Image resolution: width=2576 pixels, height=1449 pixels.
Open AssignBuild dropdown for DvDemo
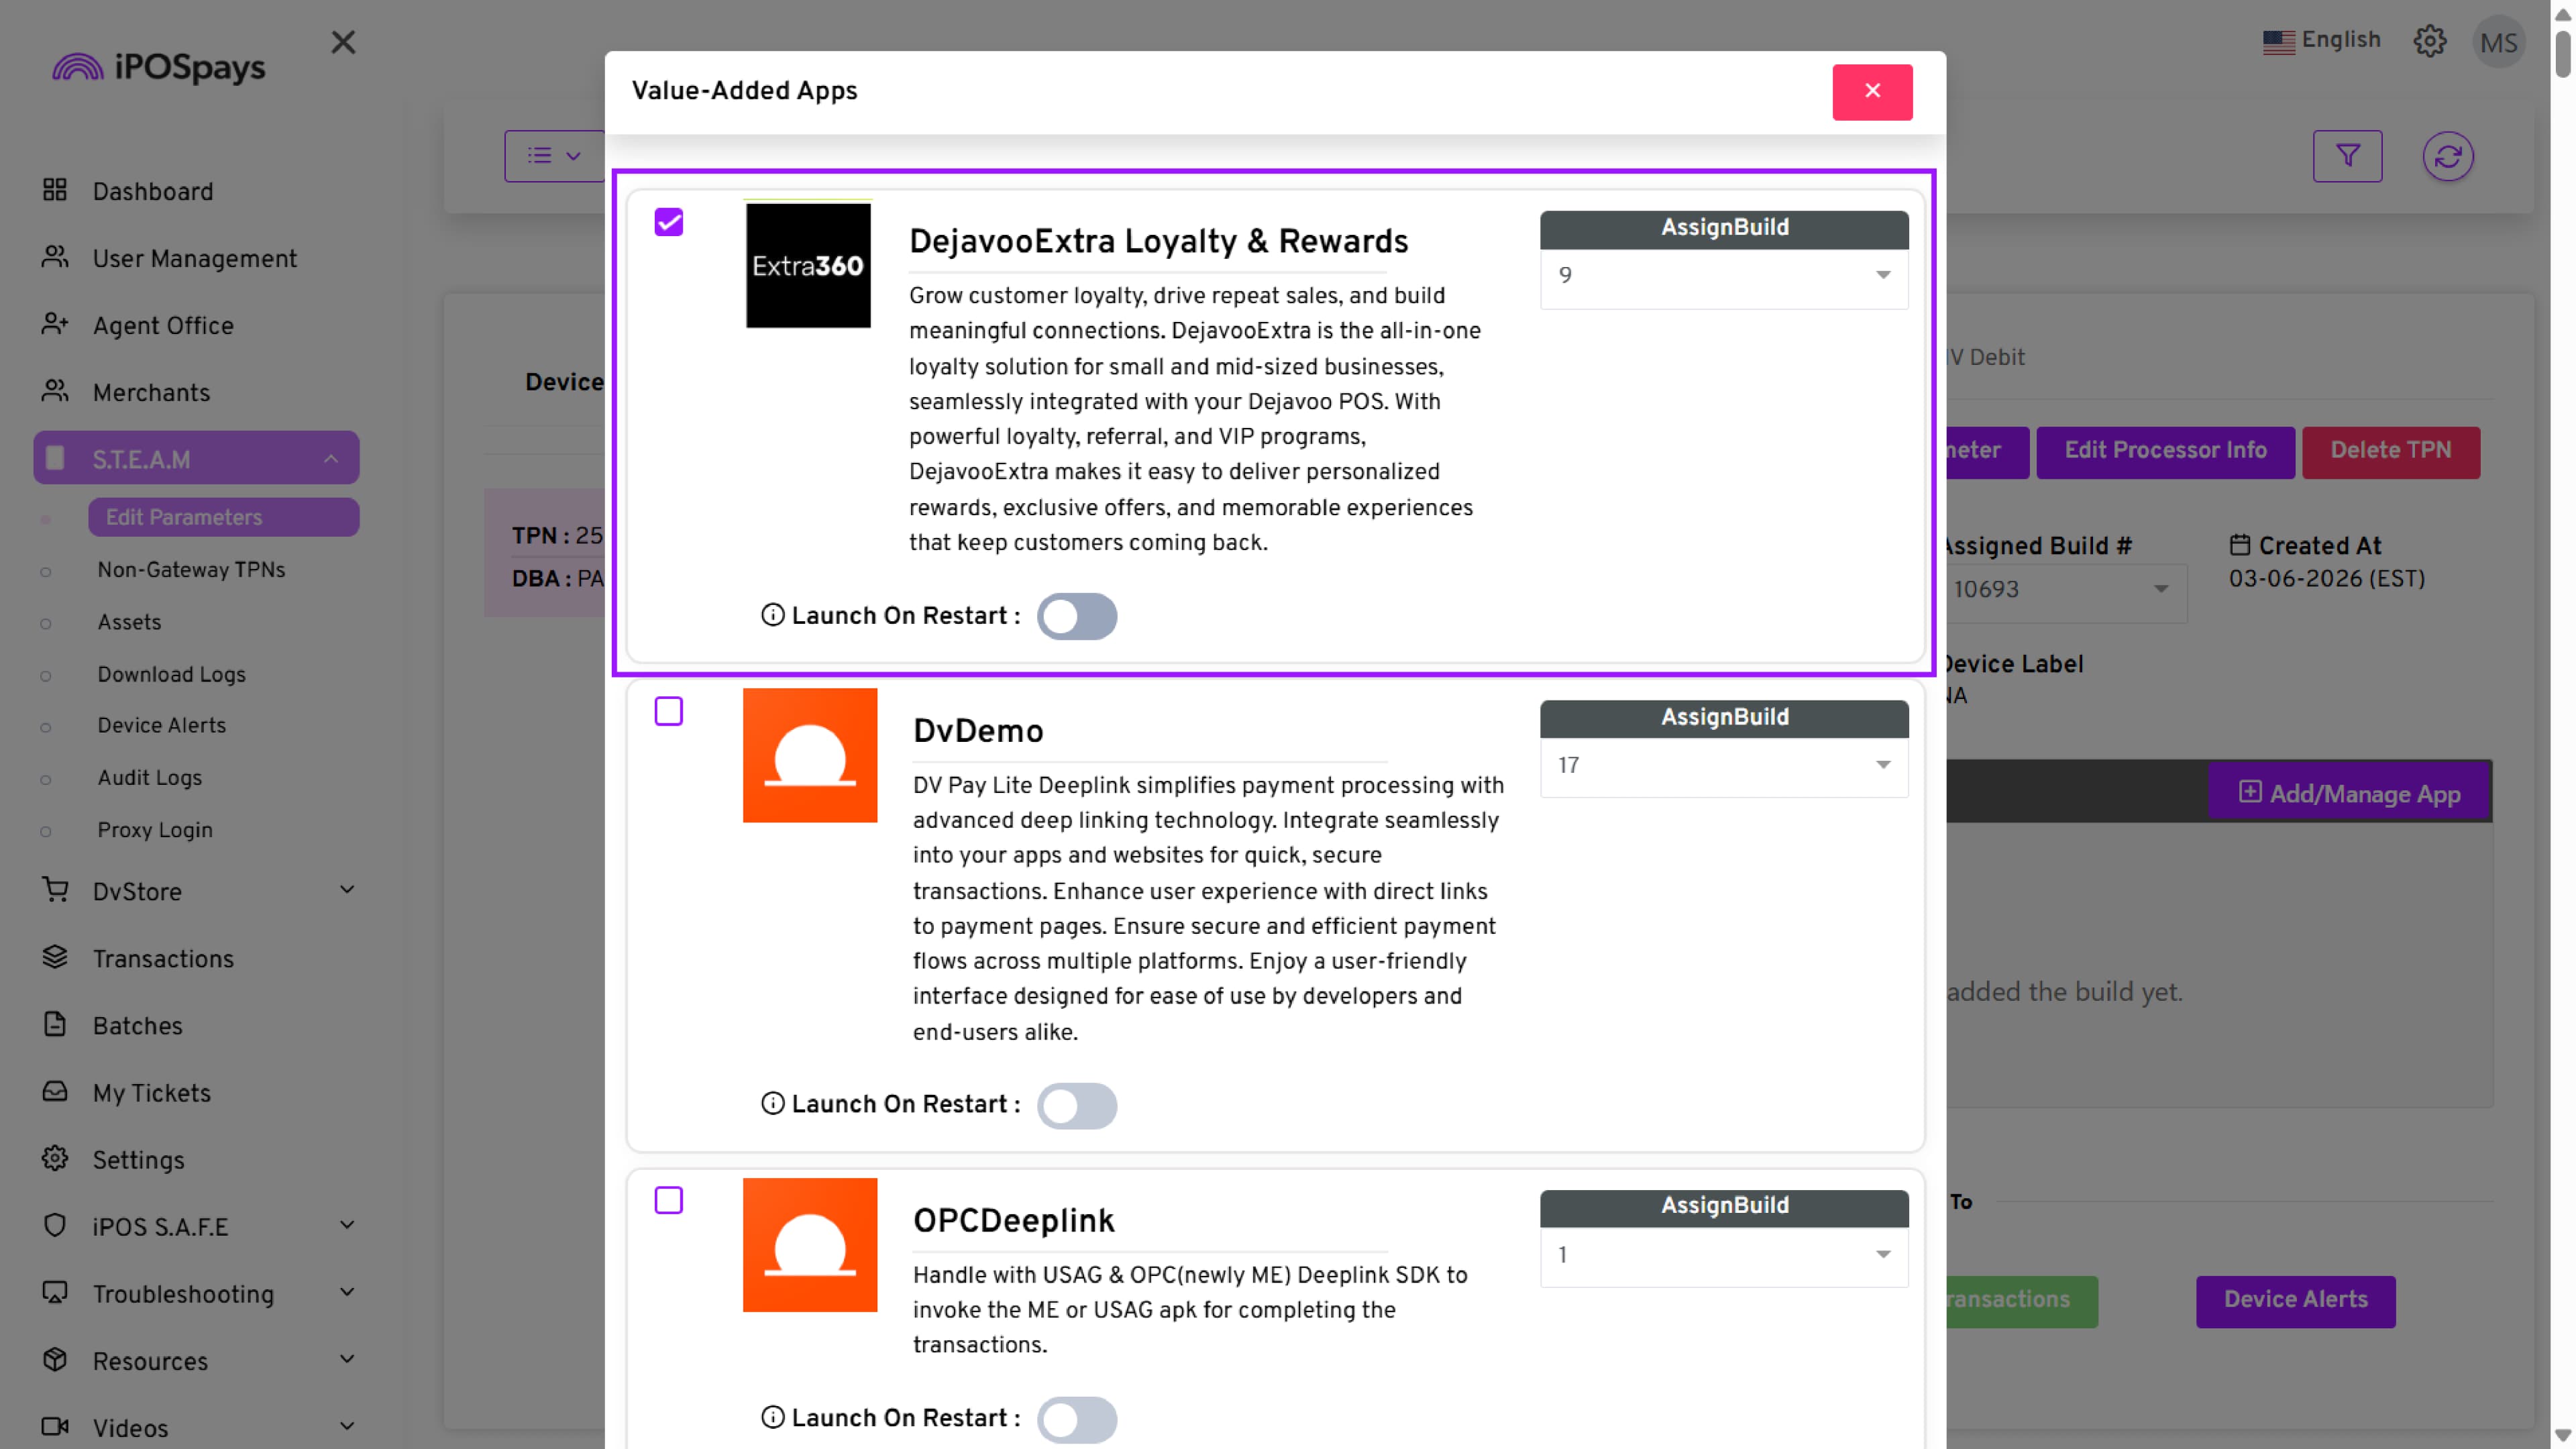1723,765
